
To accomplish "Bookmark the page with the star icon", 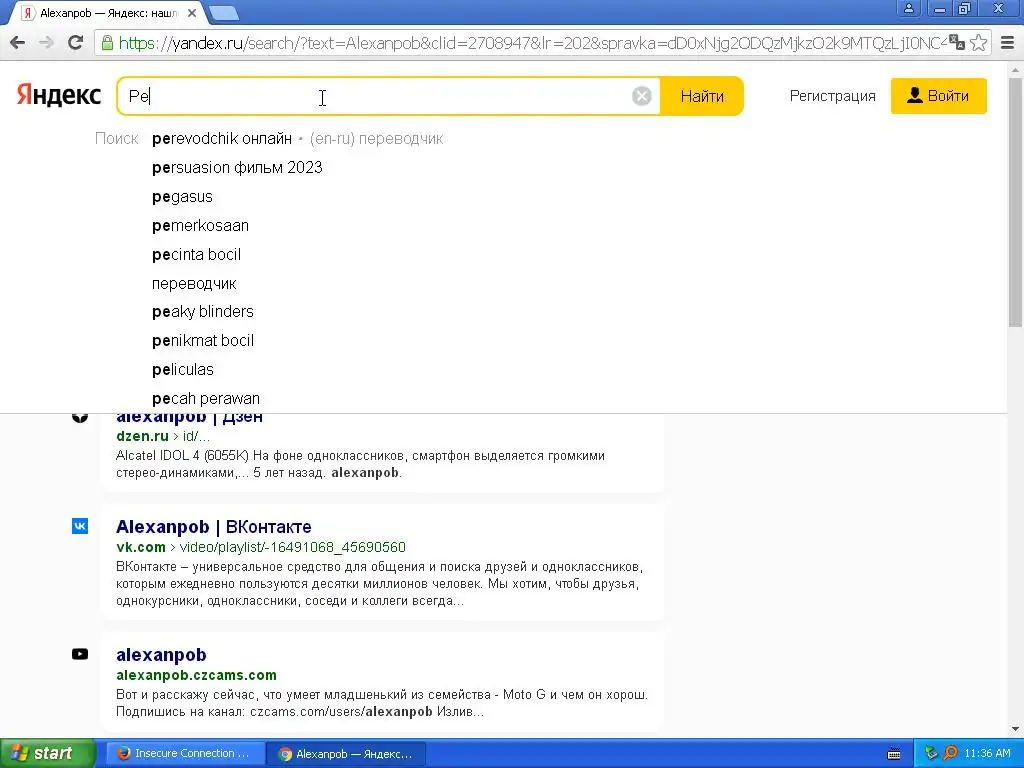I will [x=978, y=43].
